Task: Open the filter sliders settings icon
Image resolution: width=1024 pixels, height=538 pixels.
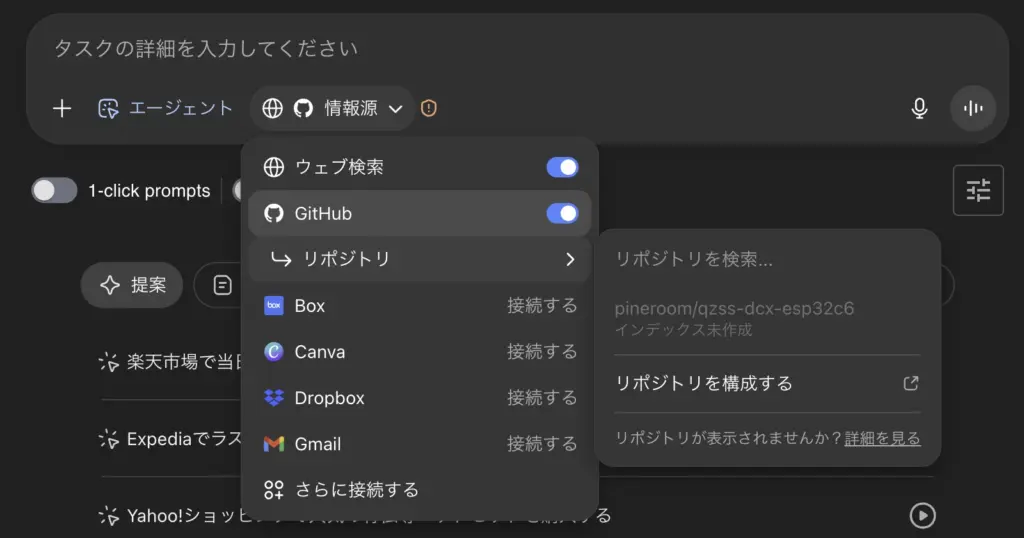Action: pos(977,190)
